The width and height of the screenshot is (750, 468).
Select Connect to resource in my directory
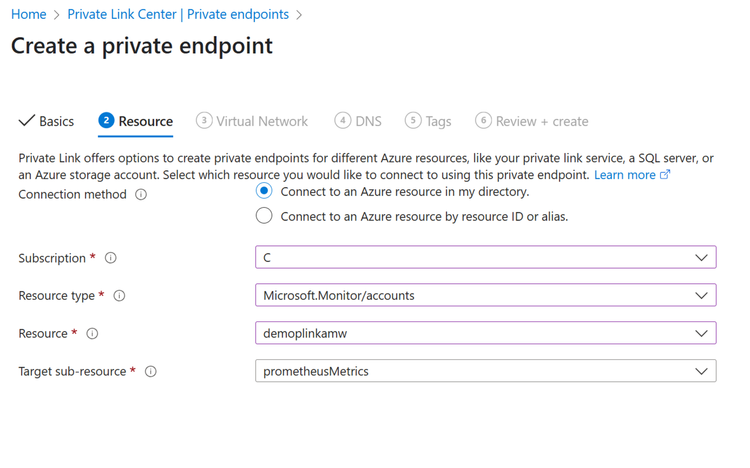pyautogui.click(x=264, y=191)
